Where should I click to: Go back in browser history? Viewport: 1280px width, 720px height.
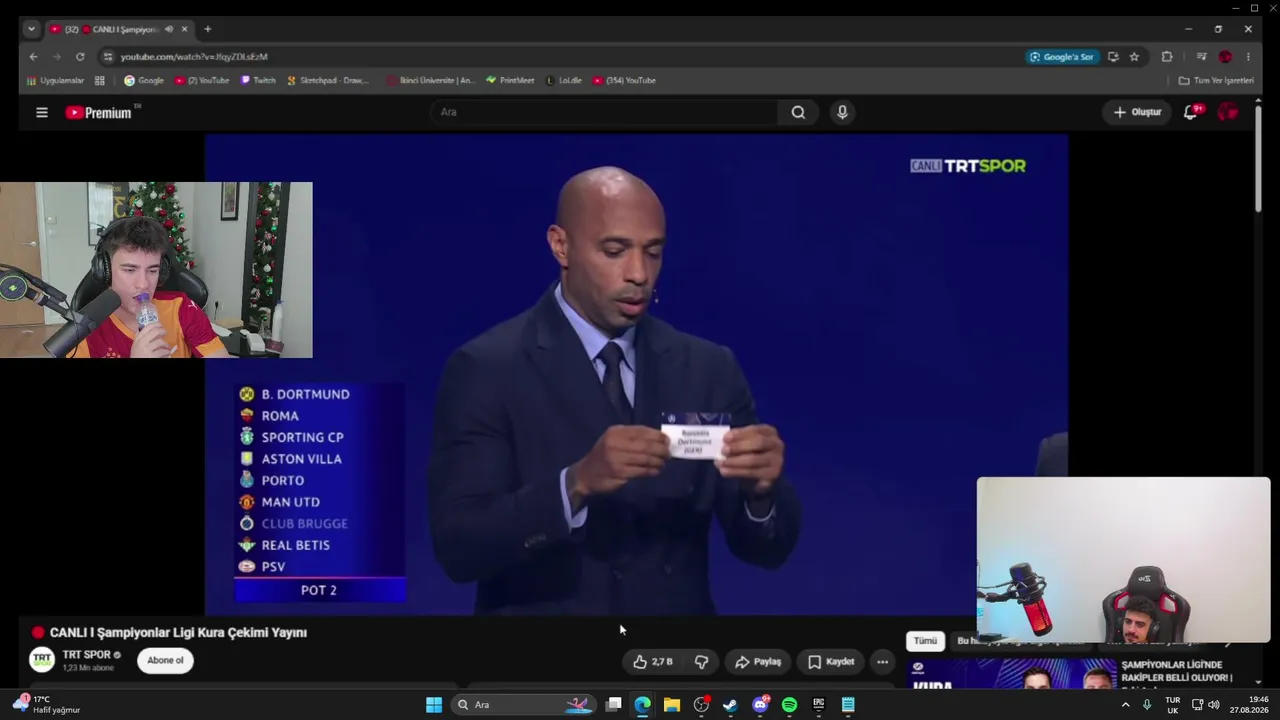(33, 57)
